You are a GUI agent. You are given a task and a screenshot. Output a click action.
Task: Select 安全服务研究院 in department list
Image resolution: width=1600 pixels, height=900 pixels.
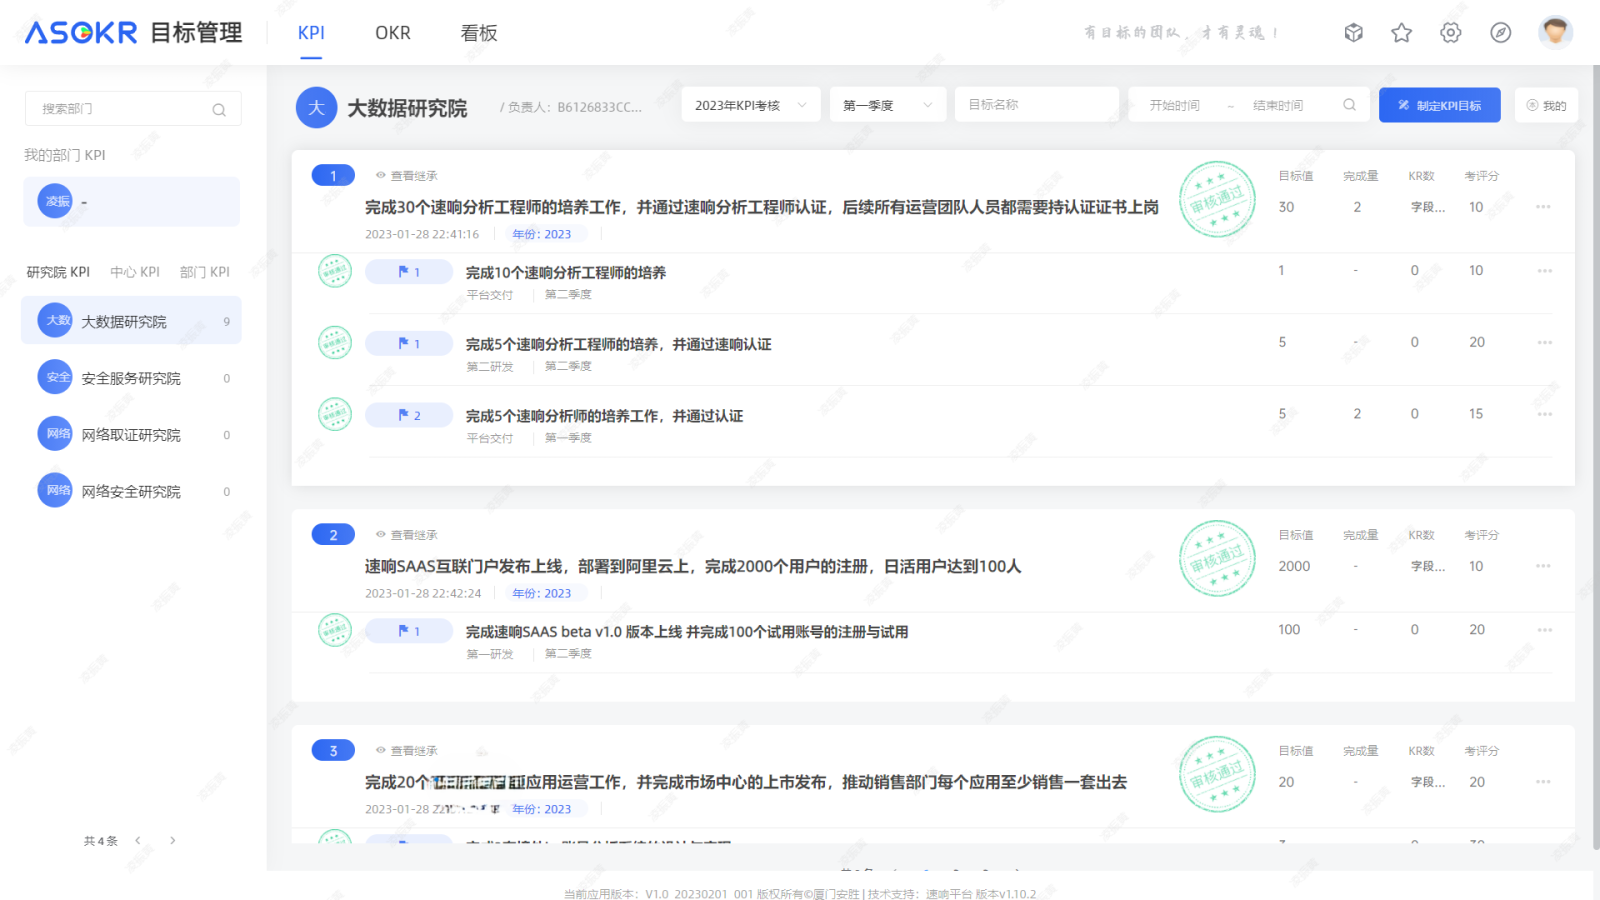(131, 378)
